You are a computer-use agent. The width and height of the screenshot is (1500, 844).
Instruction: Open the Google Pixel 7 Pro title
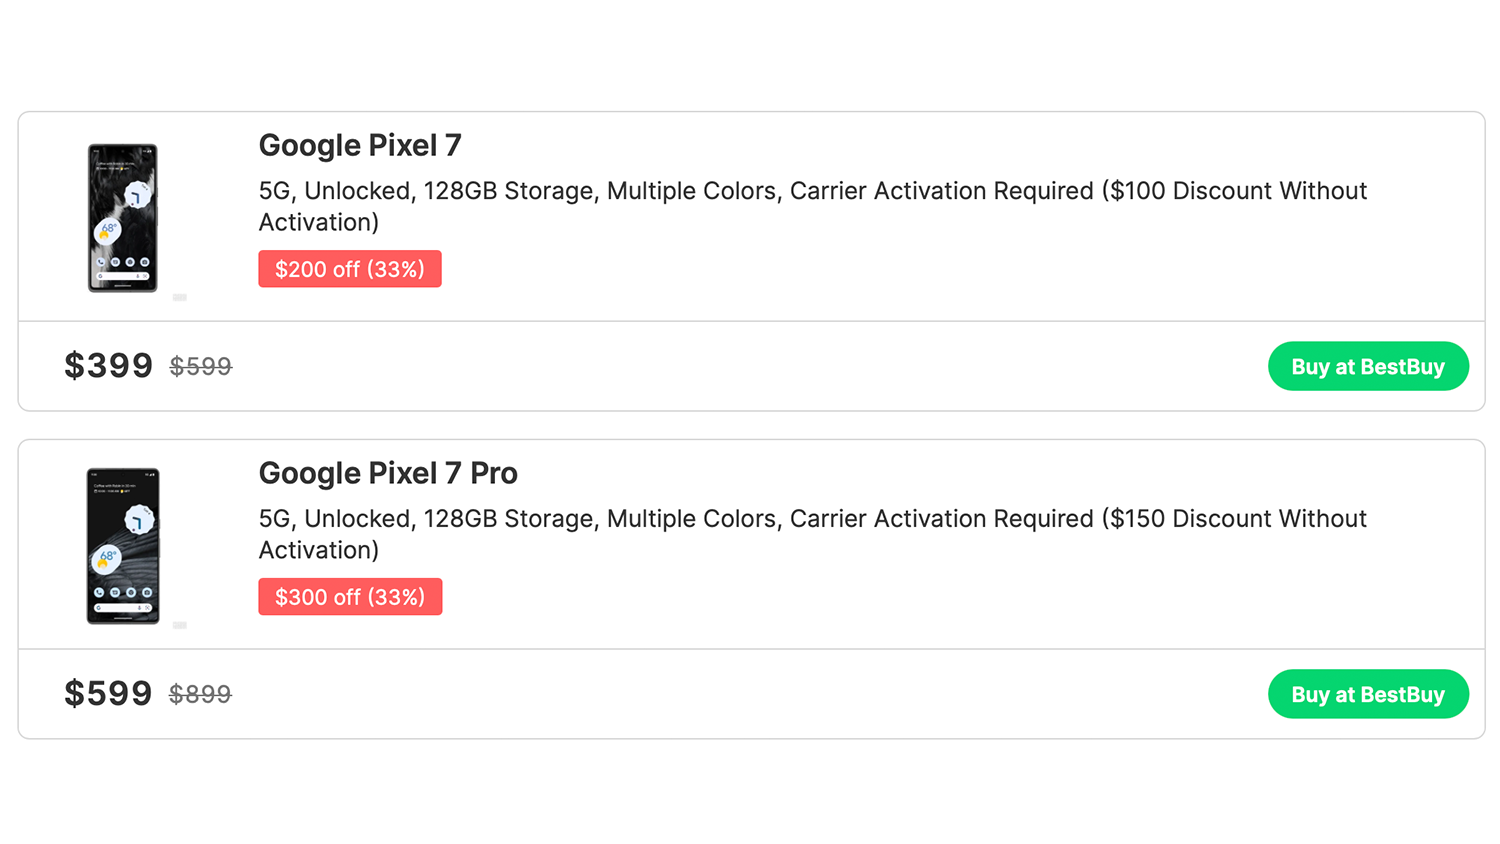[x=388, y=474]
